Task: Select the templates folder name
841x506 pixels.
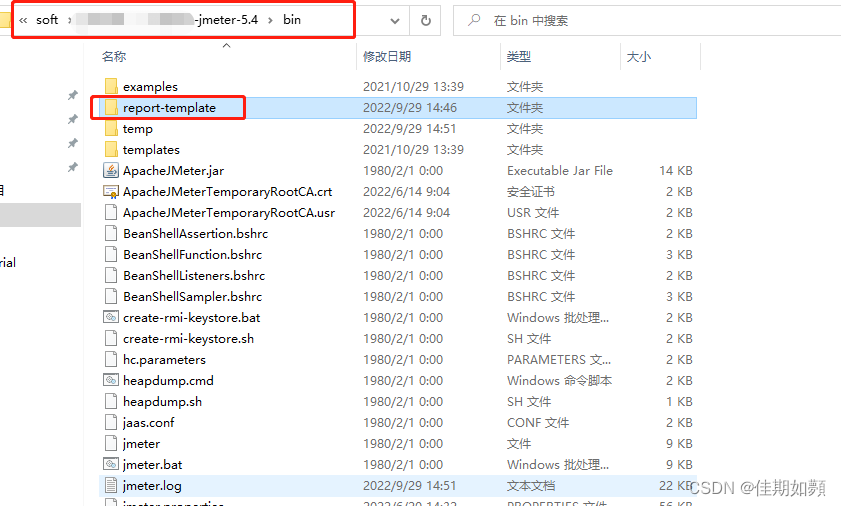Action: point(151,150)
